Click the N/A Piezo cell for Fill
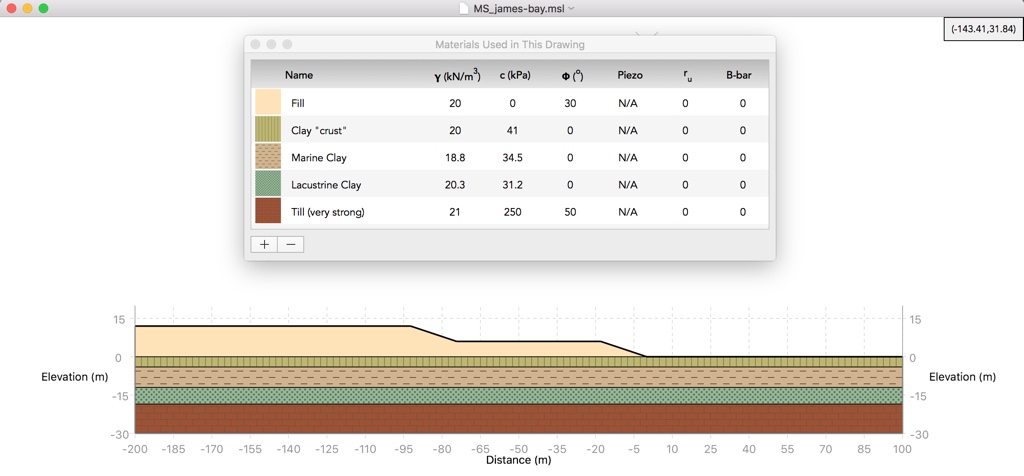 click(628, 103)
